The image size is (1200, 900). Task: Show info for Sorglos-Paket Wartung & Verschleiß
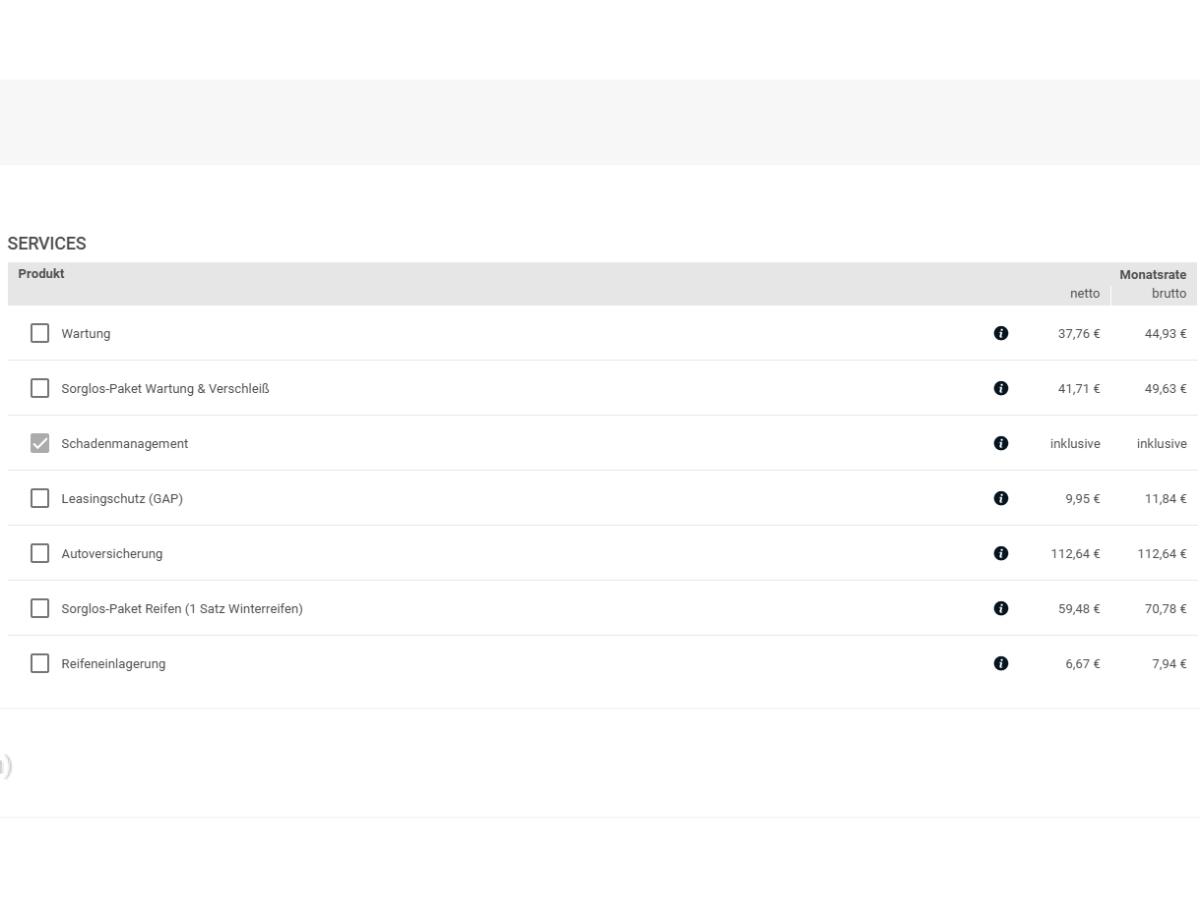(x=1001, y=388)
